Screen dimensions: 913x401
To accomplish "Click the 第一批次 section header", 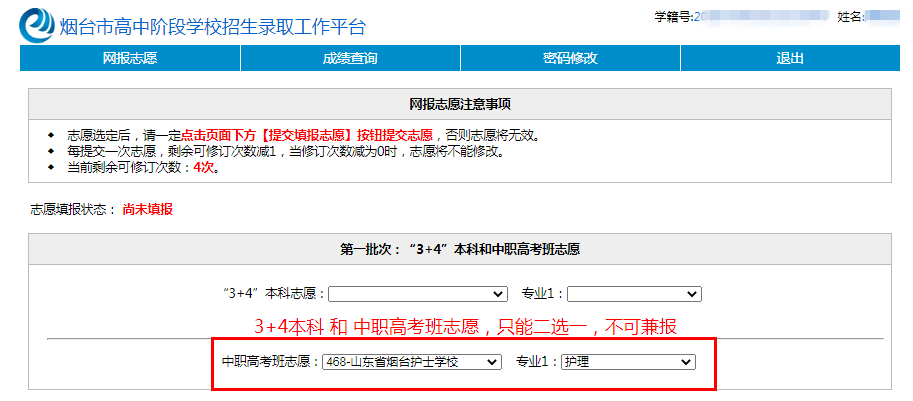I will point(460,249).
